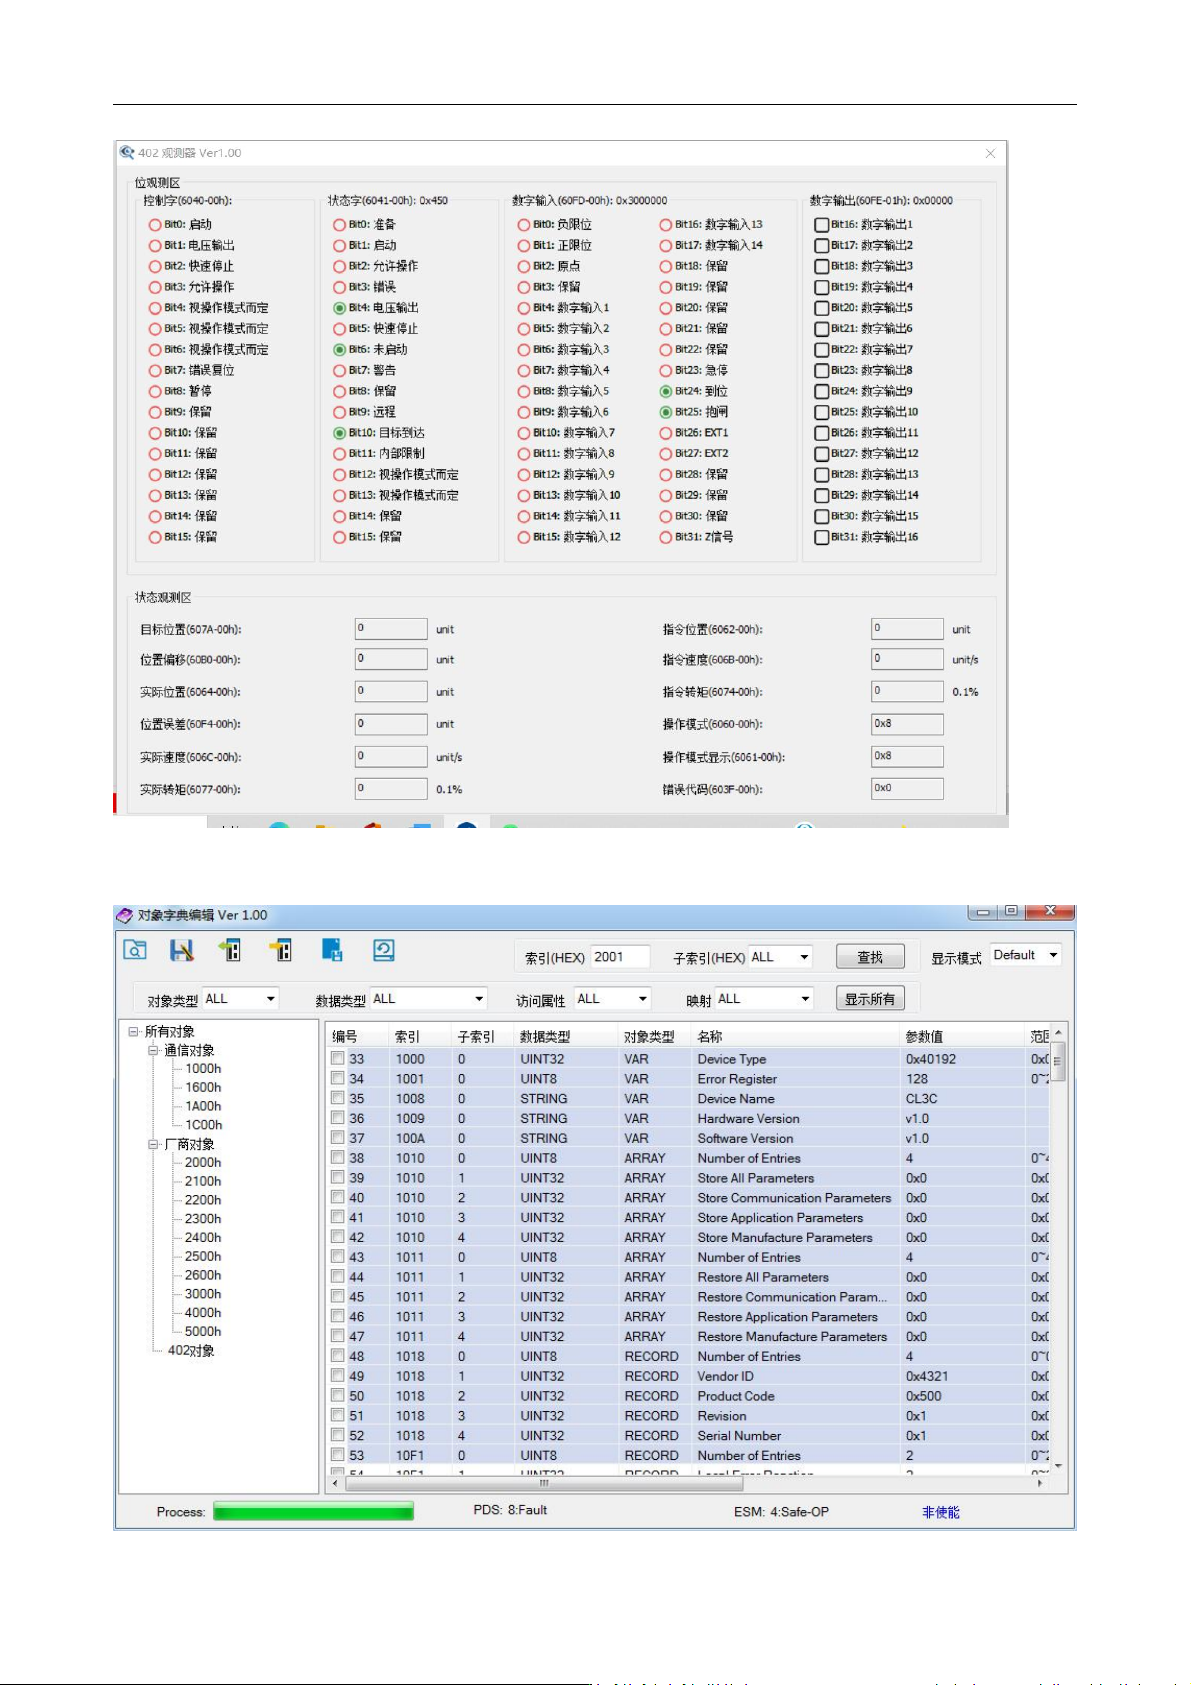
Task: Click the ESM: 4:Safe-OP status text
Action: [x=781, y=1511]
